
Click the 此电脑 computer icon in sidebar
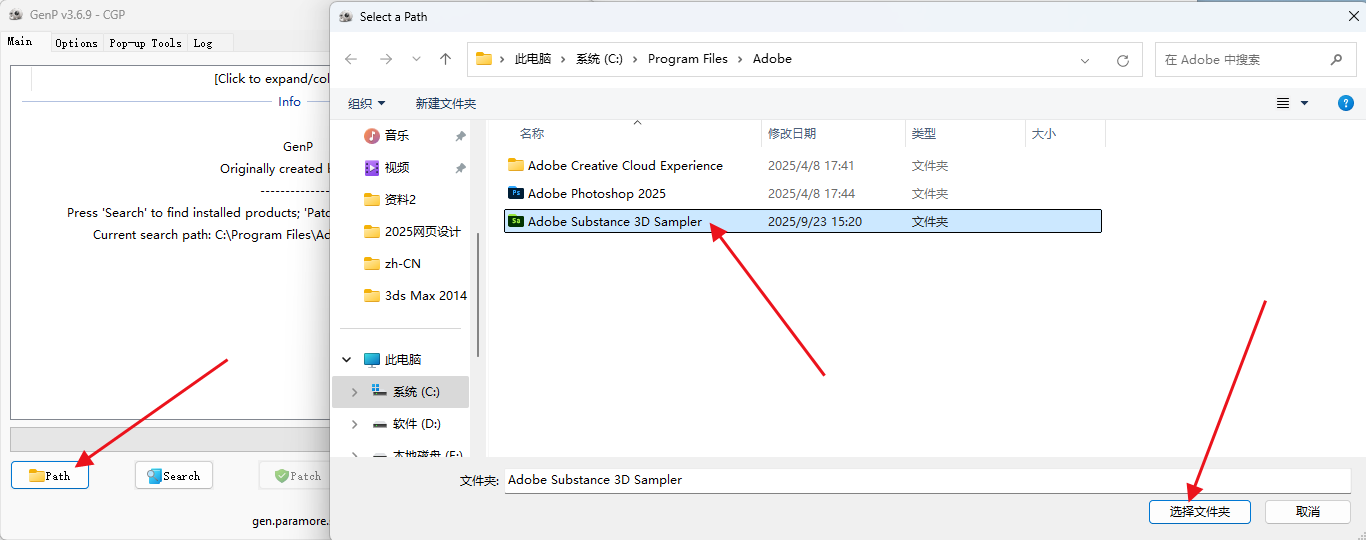[x=372, y=360]
